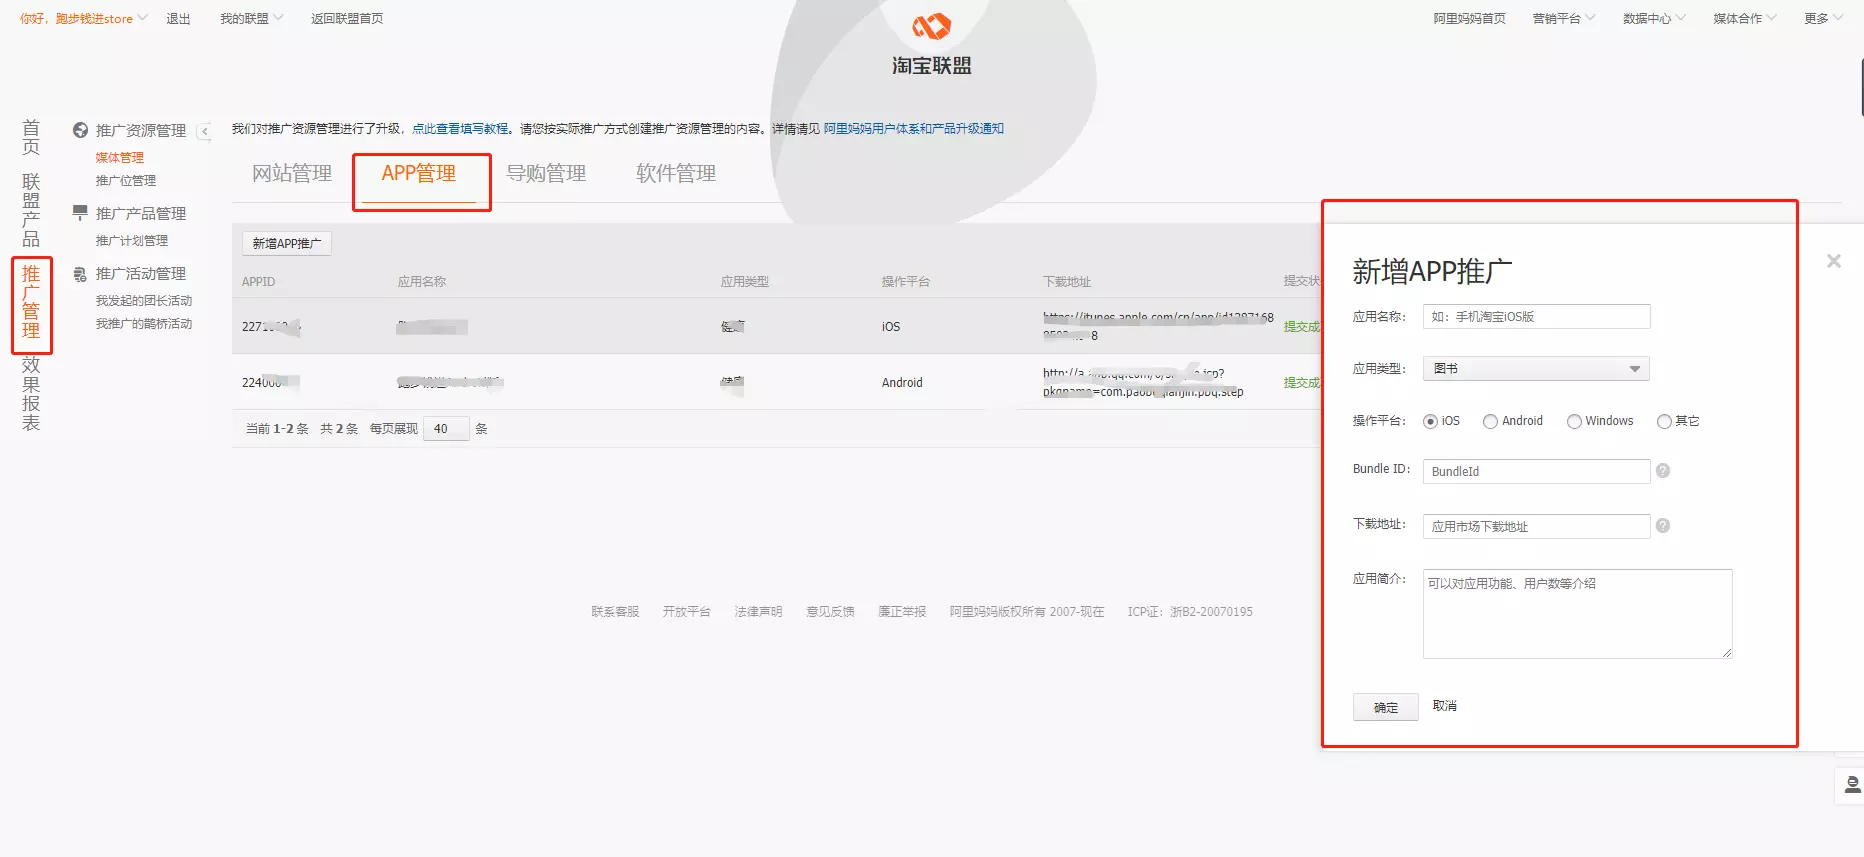
Task: Focus the 下载地址 input field
Action: pos(1536,526)
